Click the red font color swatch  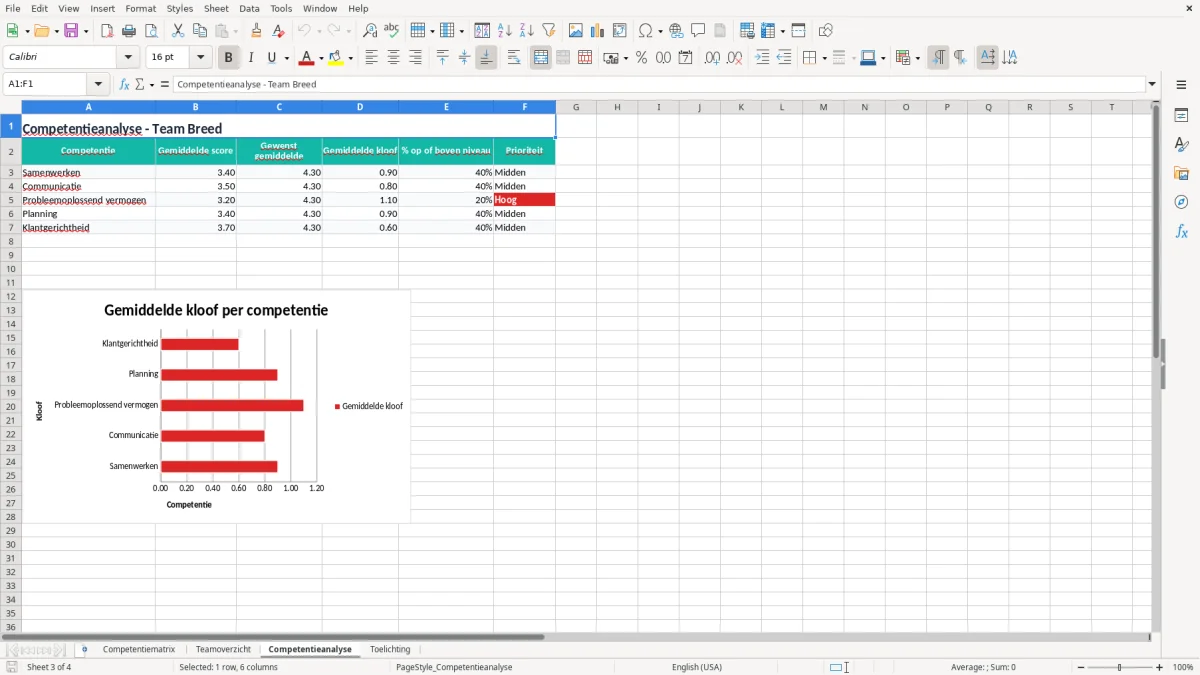click(307, 58)
